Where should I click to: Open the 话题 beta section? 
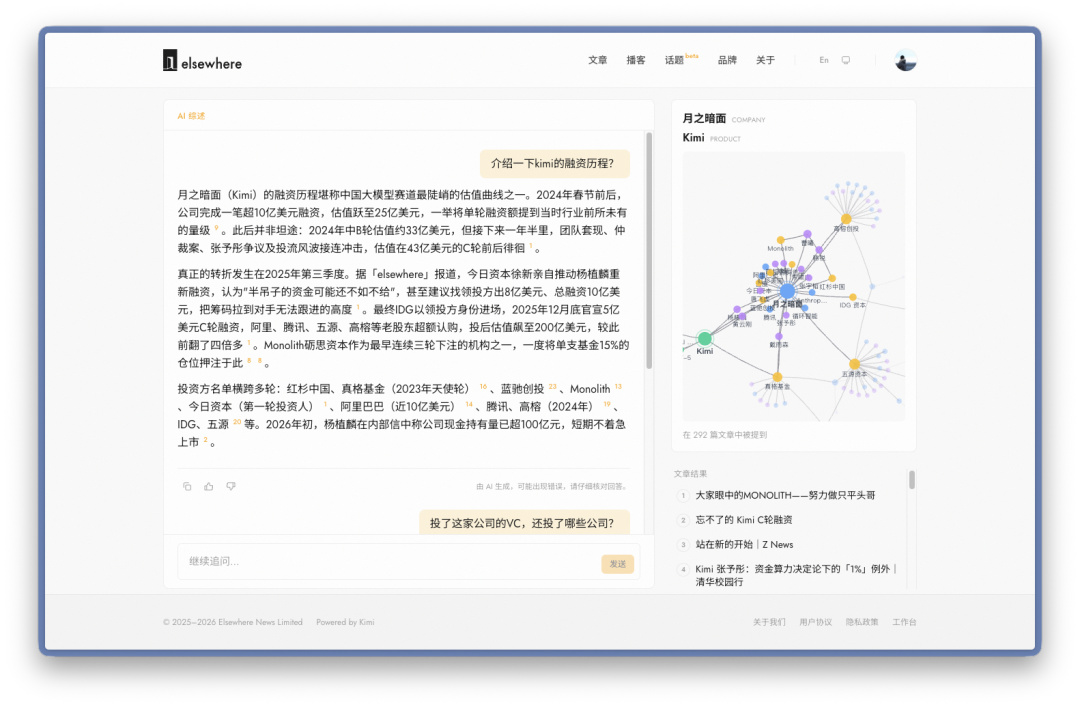pyautogui.click(x=681, y=60)
